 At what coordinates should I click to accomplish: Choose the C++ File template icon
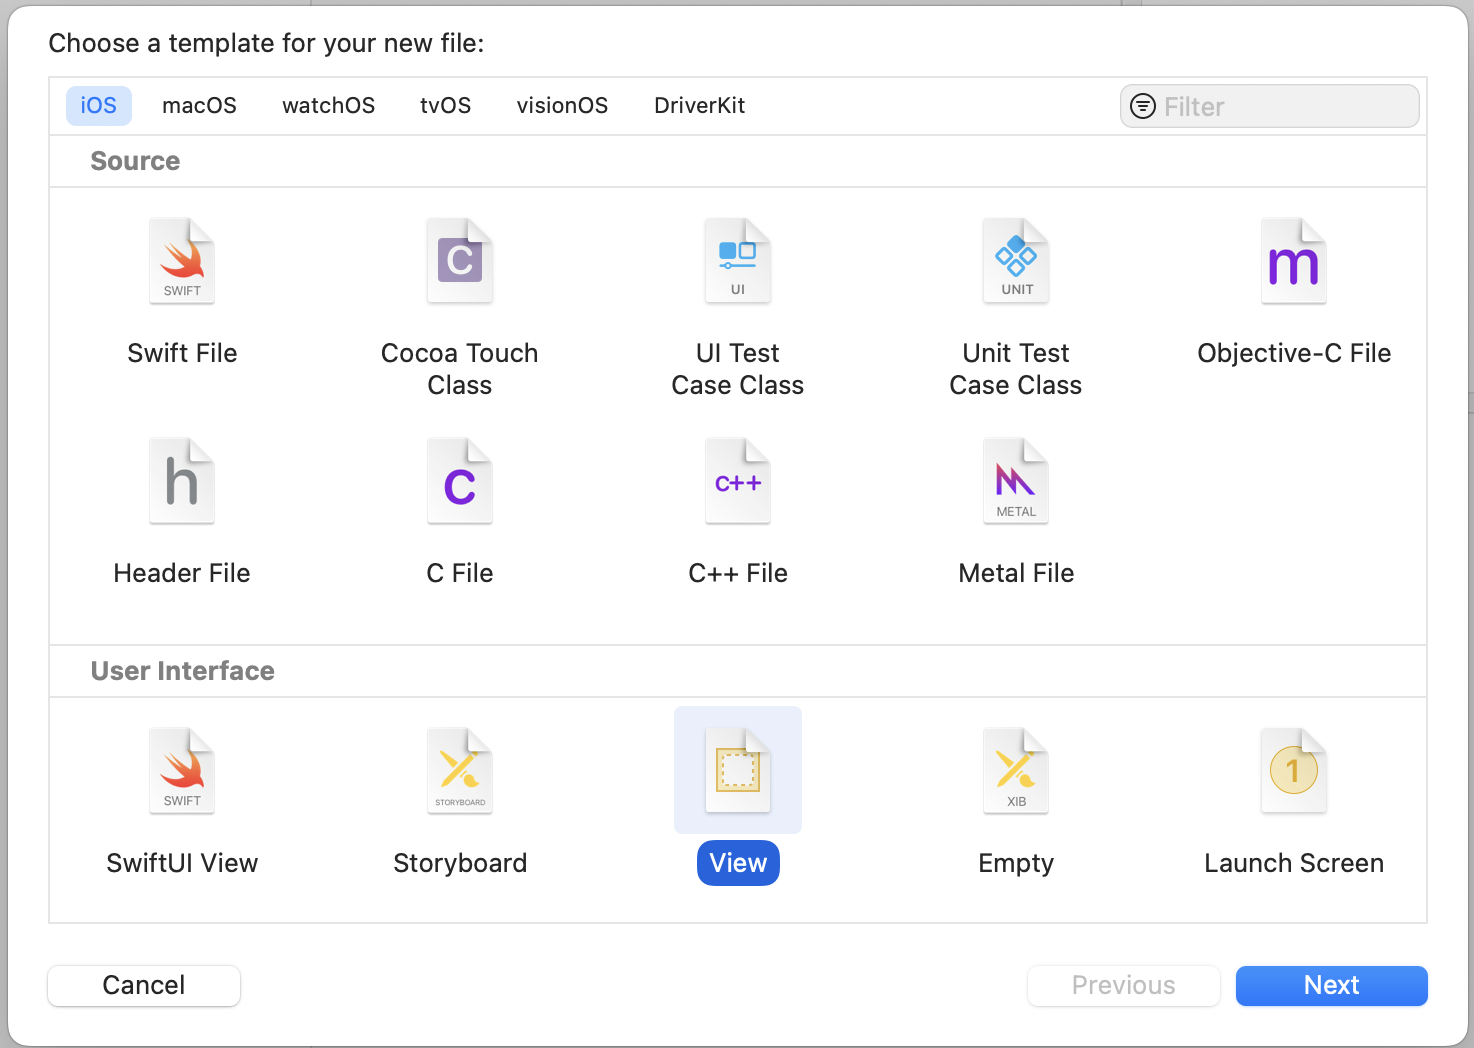tap(738, 482)
